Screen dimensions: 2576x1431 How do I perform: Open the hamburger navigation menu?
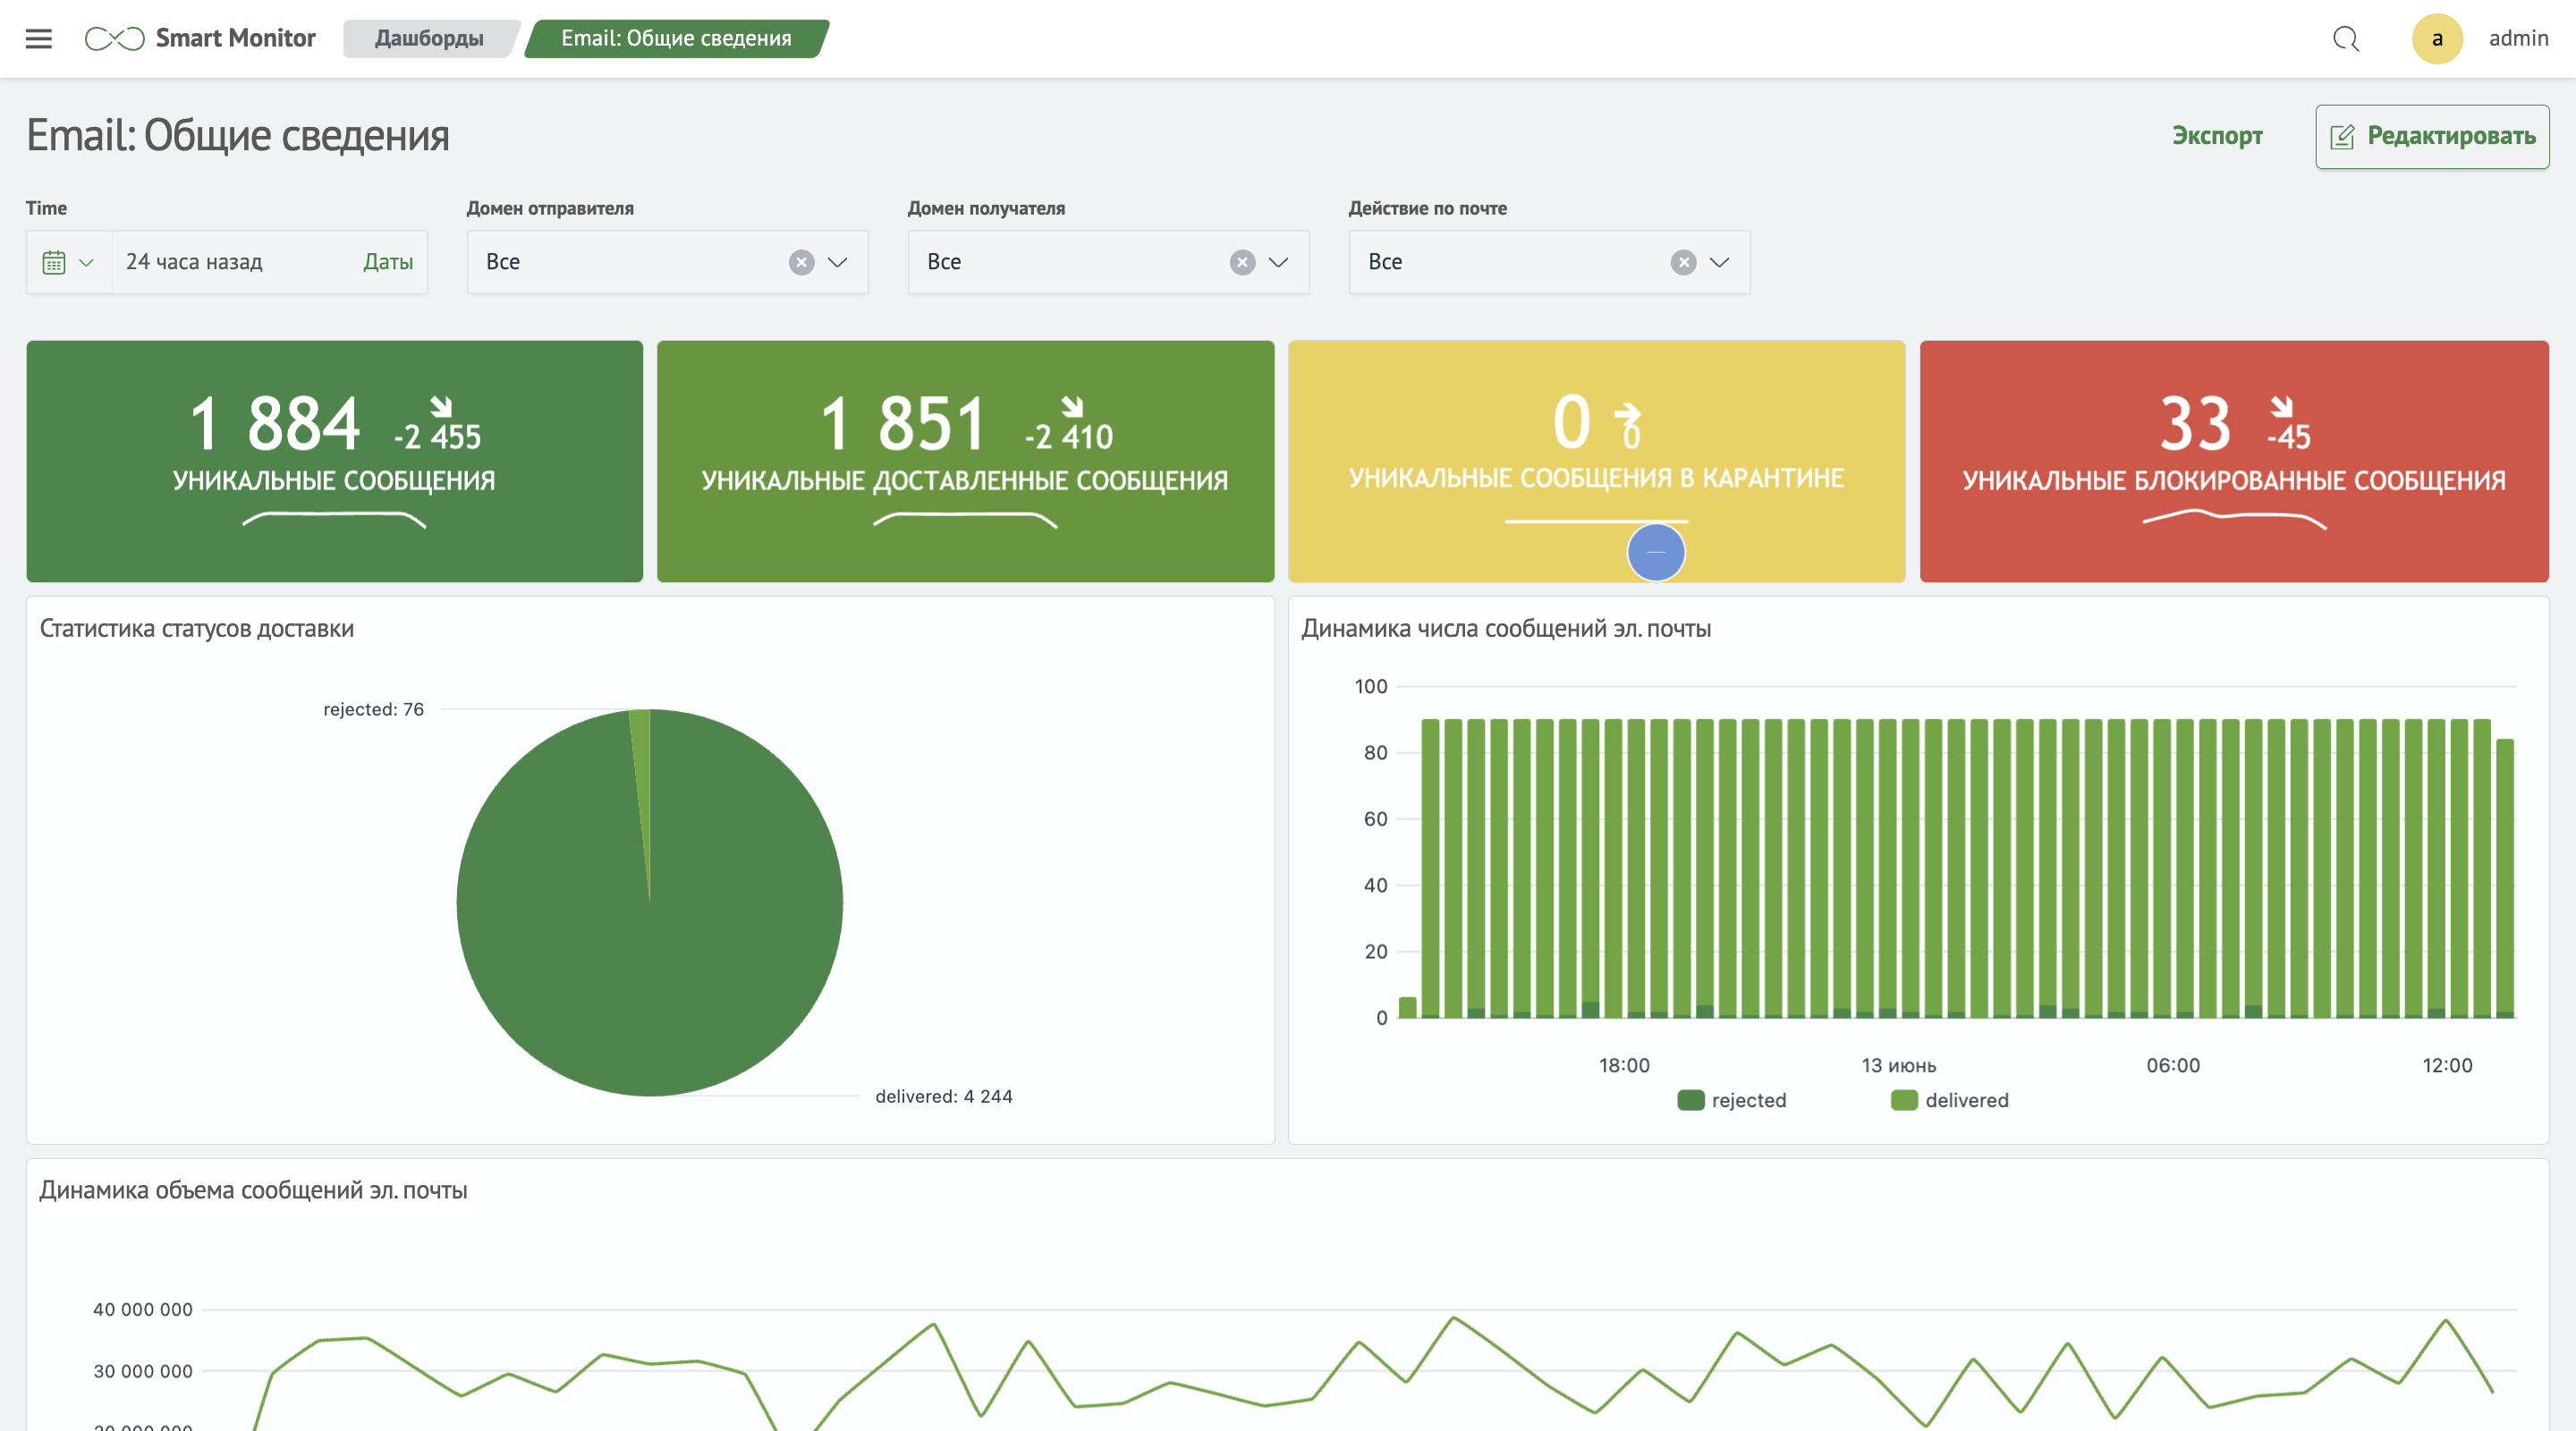(38, 38)
